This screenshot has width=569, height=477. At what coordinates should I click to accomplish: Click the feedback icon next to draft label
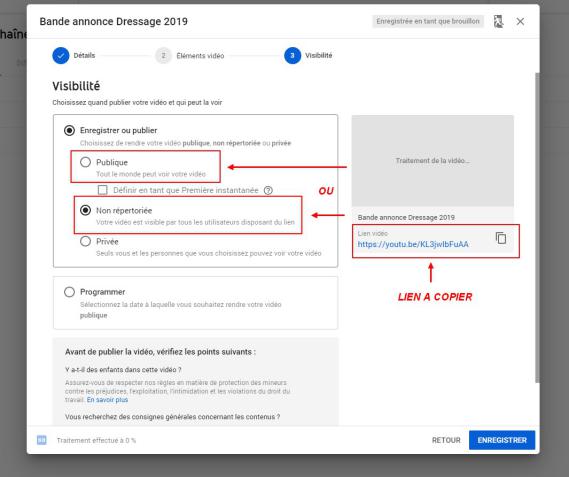click(499, 21)
